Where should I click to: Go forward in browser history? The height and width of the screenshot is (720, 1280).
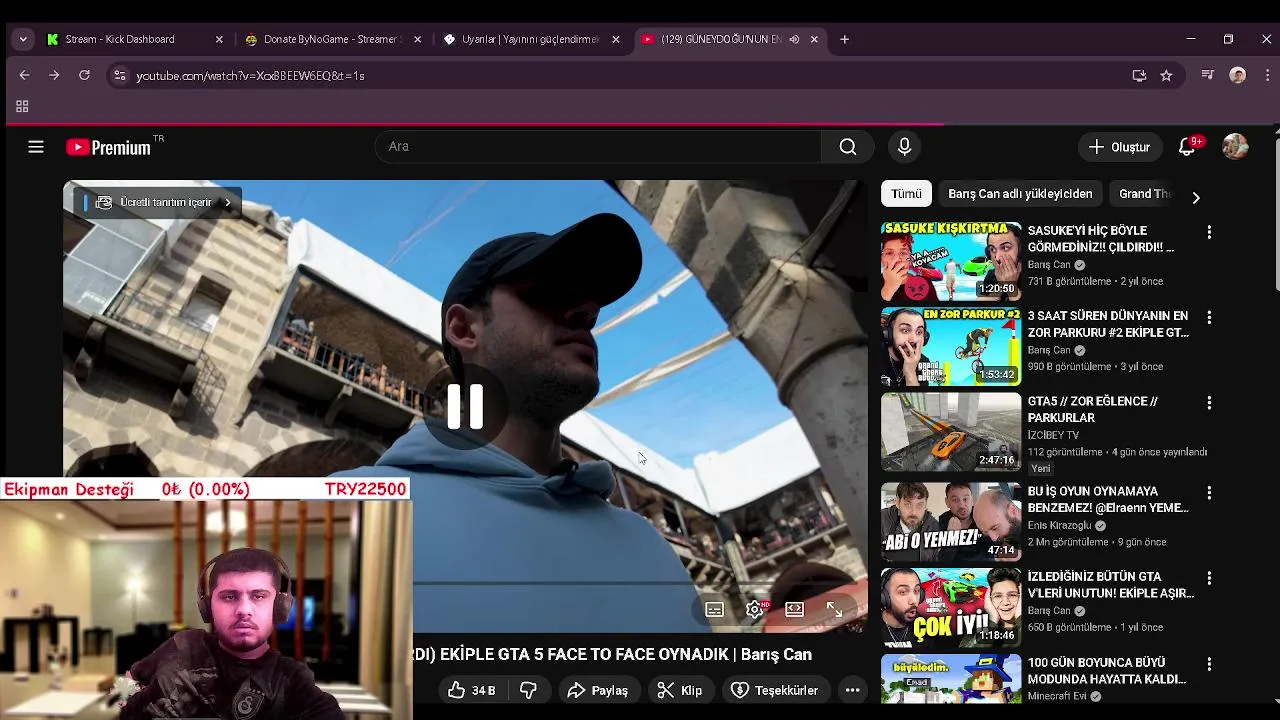pyautogui.click(x=54, y=75)
